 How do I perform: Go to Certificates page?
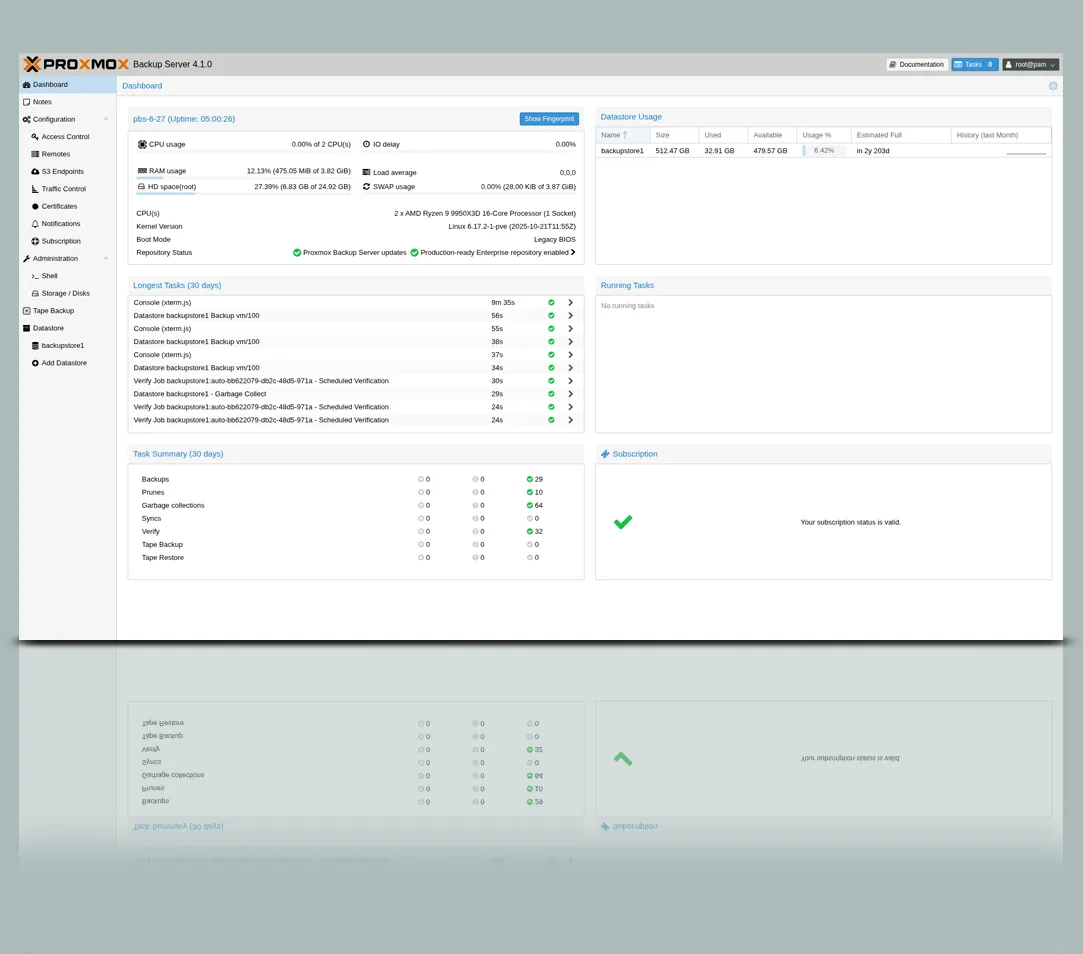click(x=59, y=207)
